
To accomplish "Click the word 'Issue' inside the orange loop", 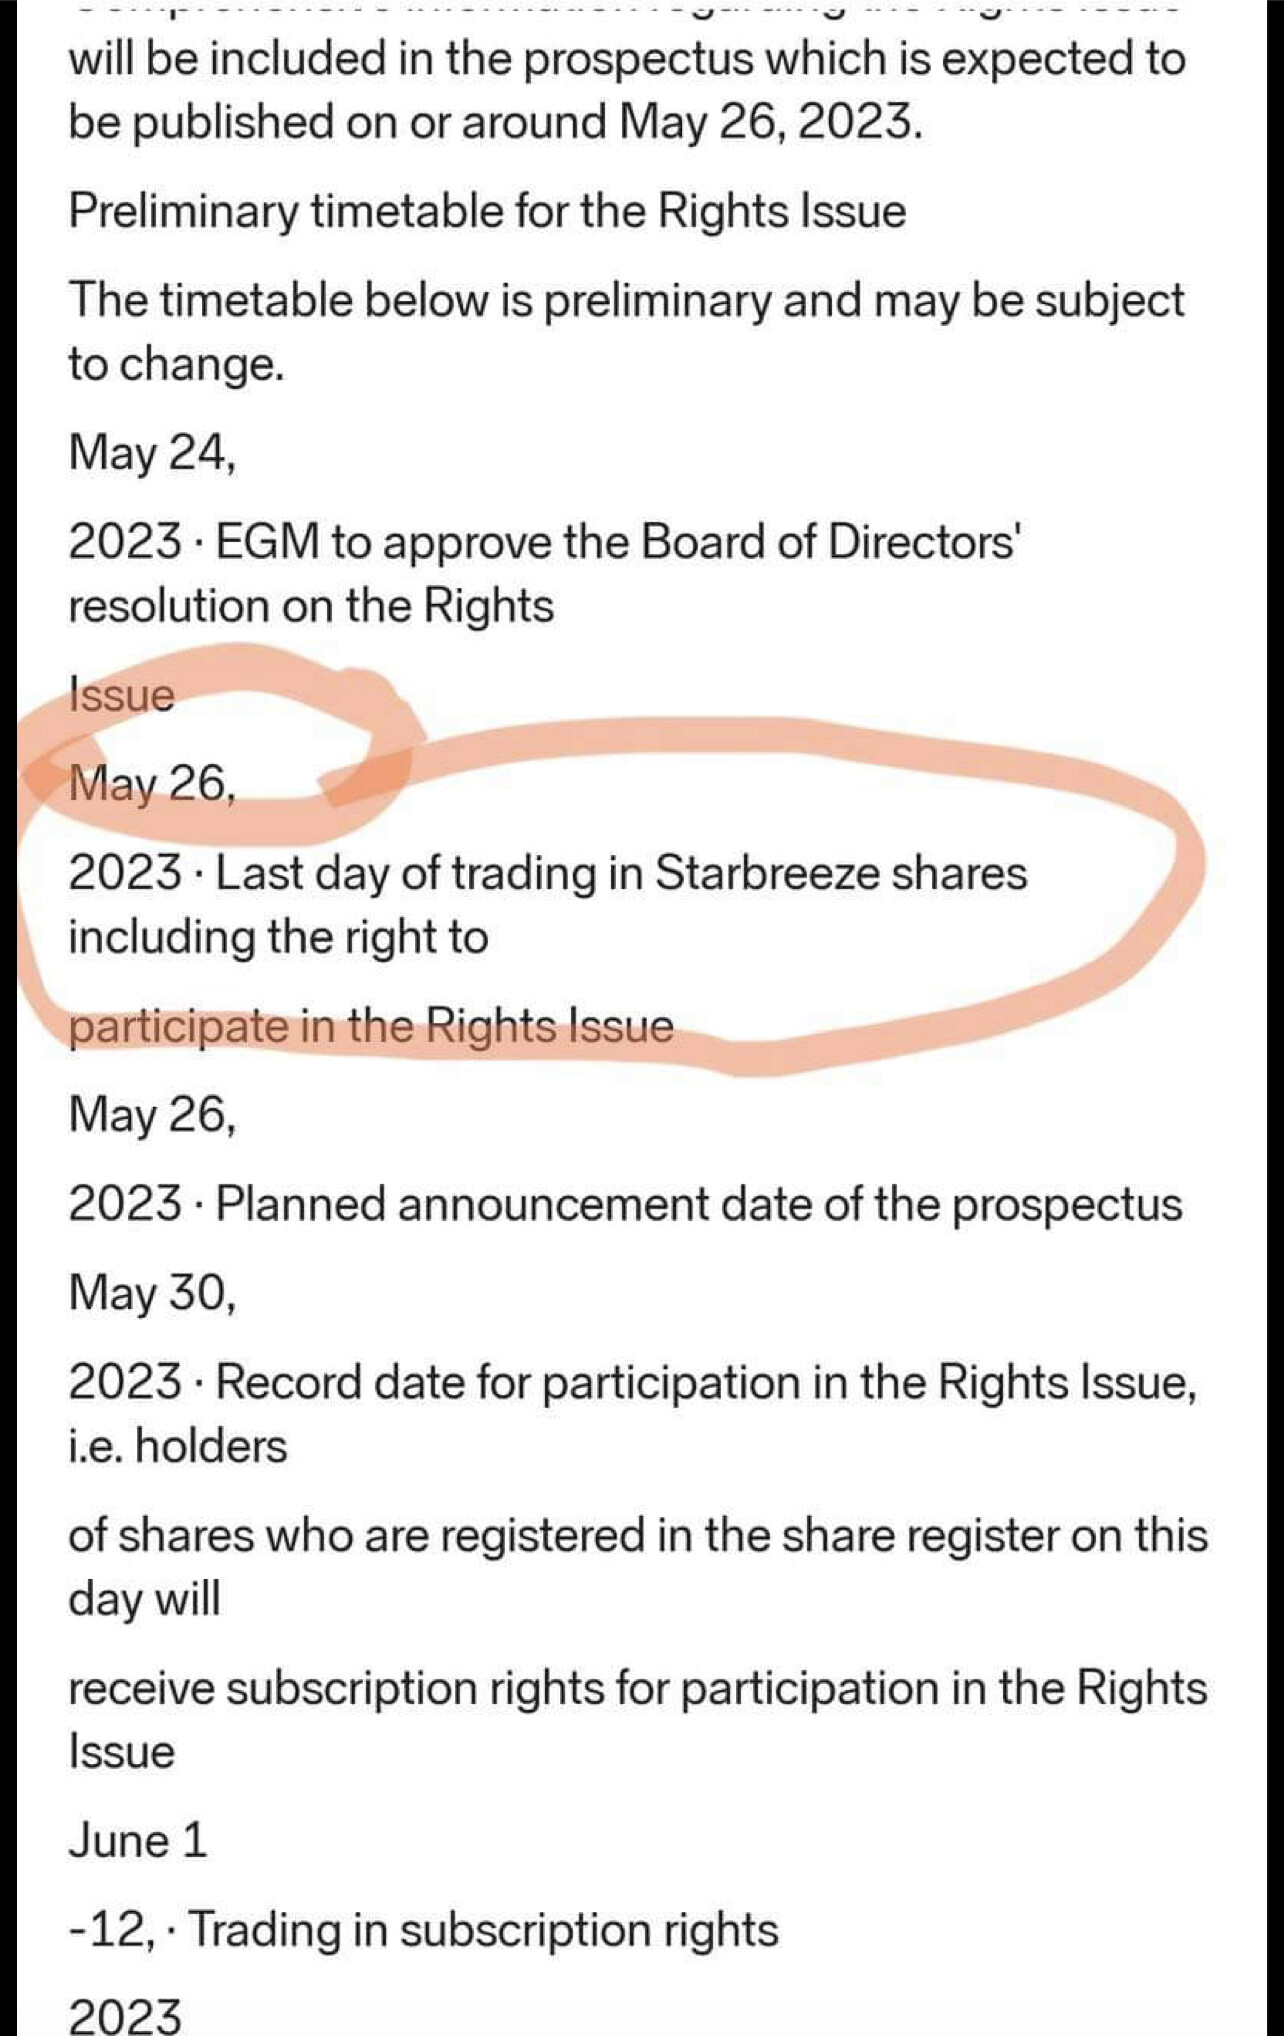I will click(x=121, y=695).
